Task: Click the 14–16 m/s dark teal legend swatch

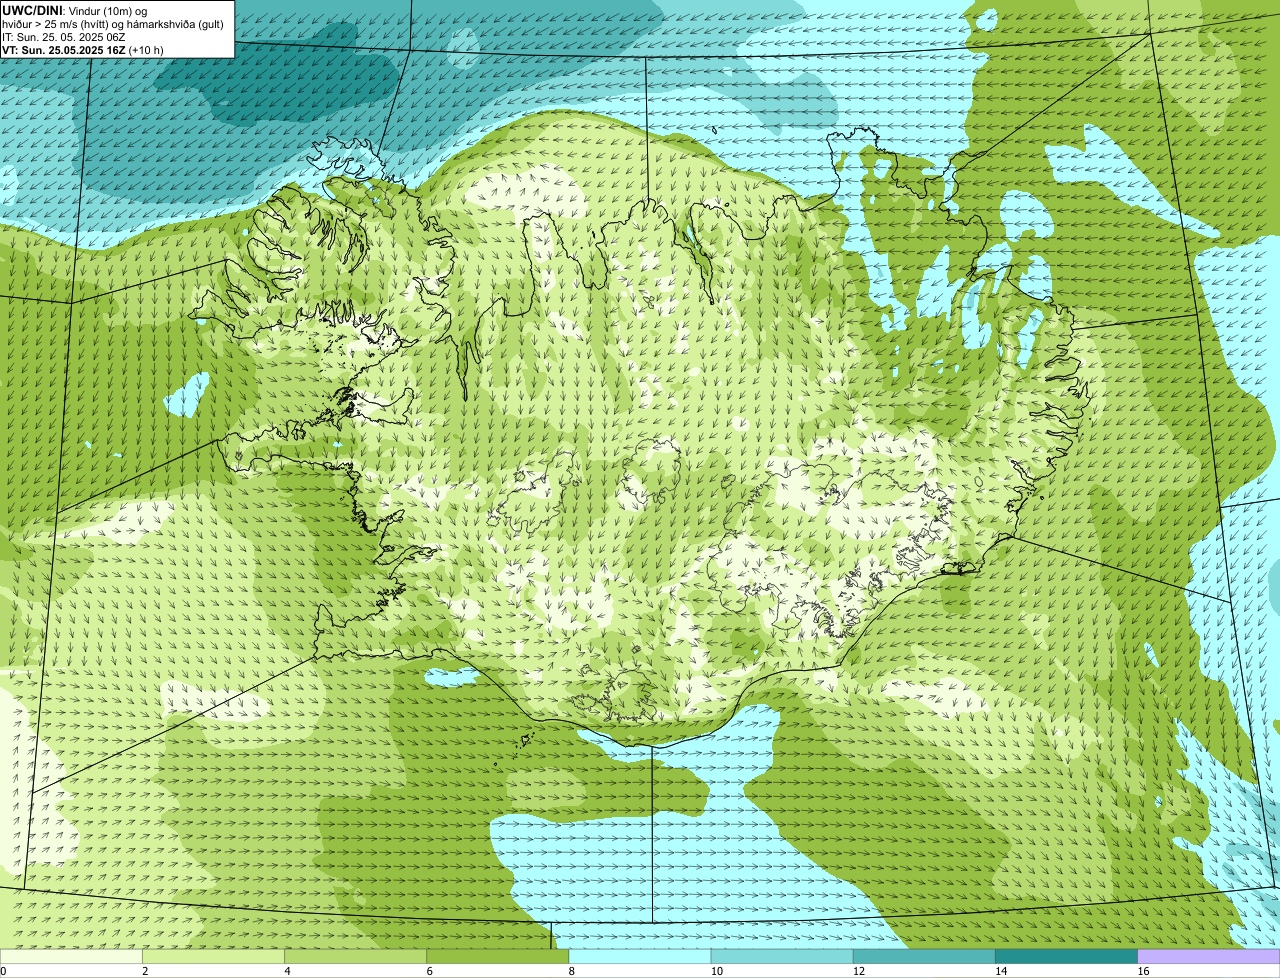Action: coord(1067,956)
